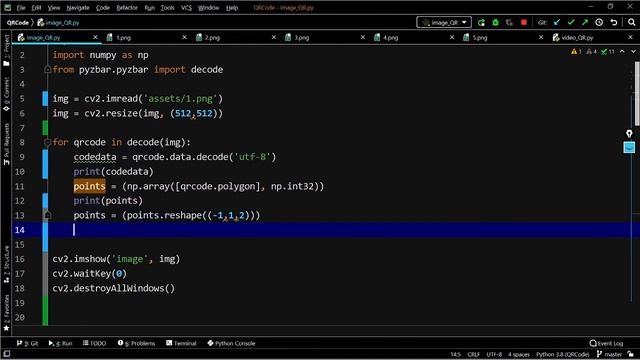The width and height of the screenshot is (640, 360).
Task: Open Pull Requests tool window sidebar
Action: pos(6,144)
